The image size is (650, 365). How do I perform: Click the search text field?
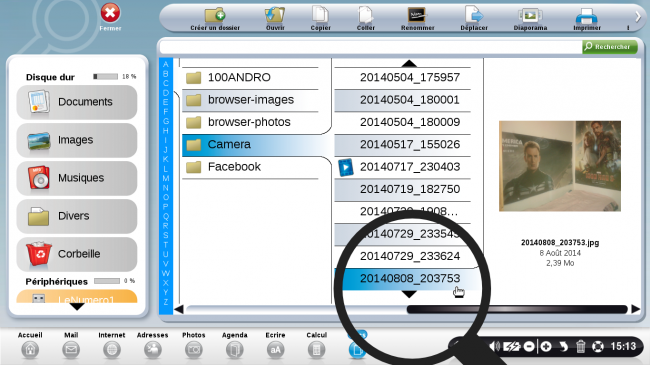(x=371, y=47)
